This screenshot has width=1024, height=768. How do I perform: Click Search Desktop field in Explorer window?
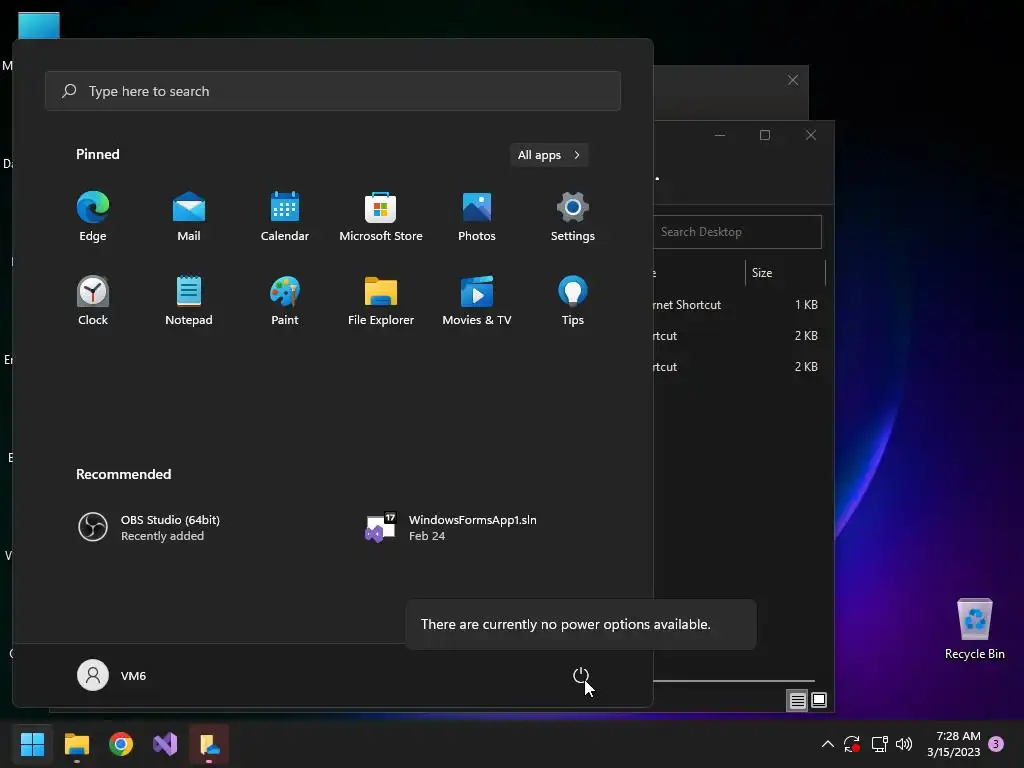(737, 232)
